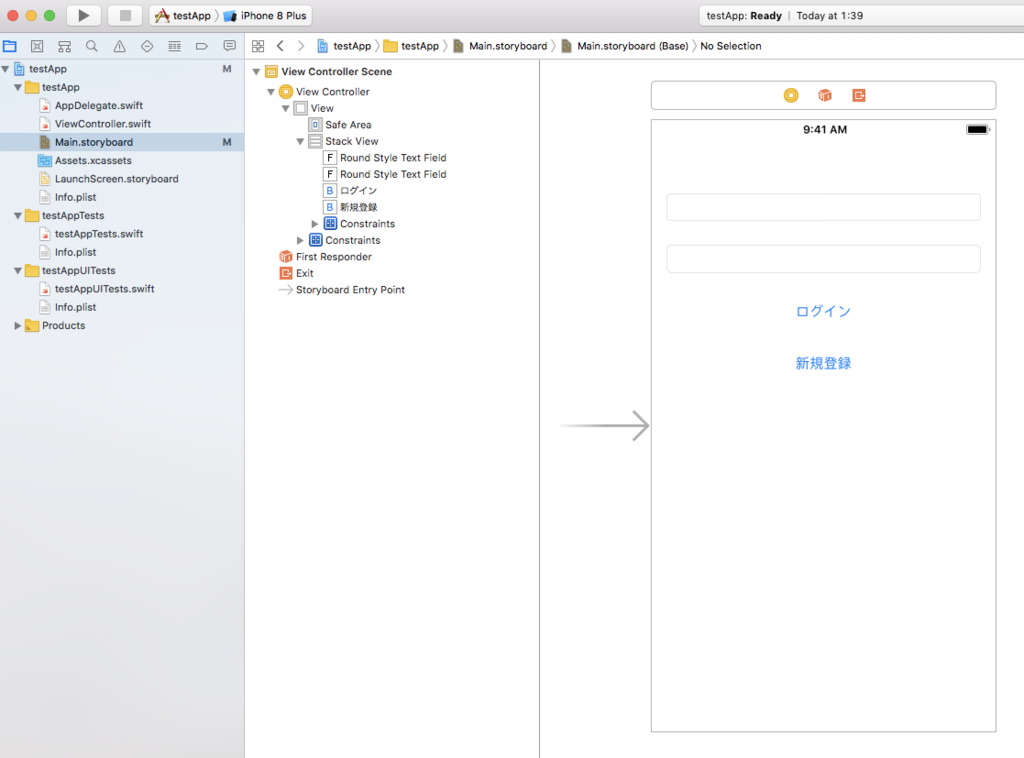Viewport: 1024px width, 758px height.
Task: Expand the Products group
Action: [18, 325]
